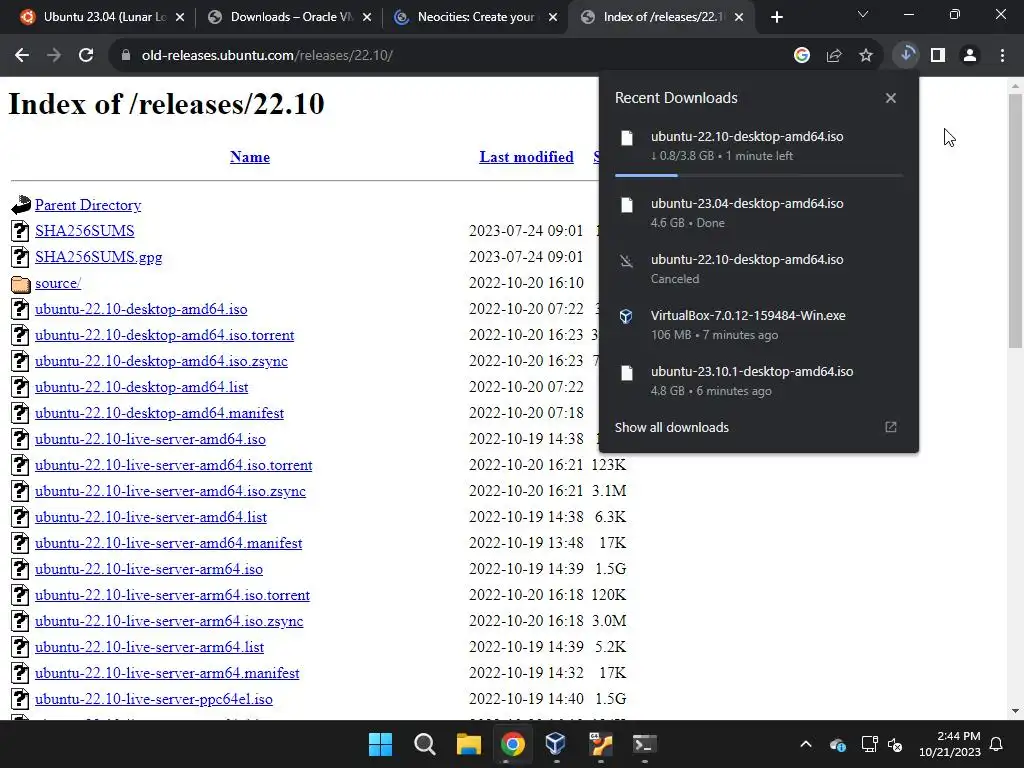
Task: Open ubuntu-22.10-live-server-ppc64el.iso link
Action: [153, 699]
